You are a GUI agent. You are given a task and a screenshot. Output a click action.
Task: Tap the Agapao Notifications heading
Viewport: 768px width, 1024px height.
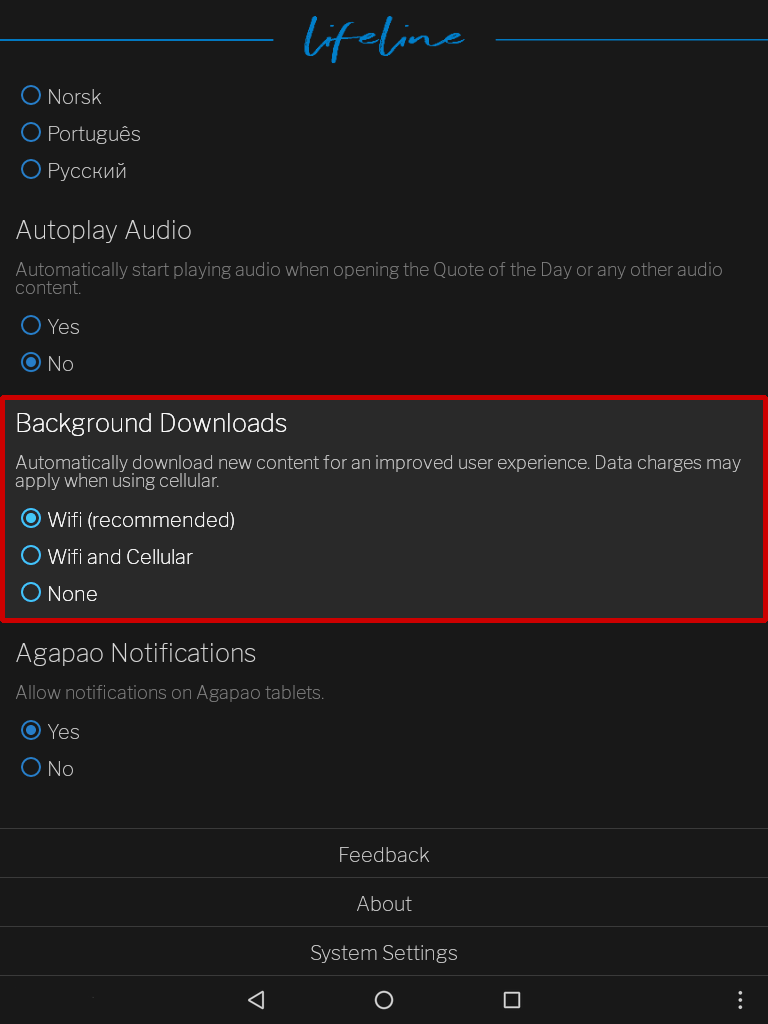(136, 653)
